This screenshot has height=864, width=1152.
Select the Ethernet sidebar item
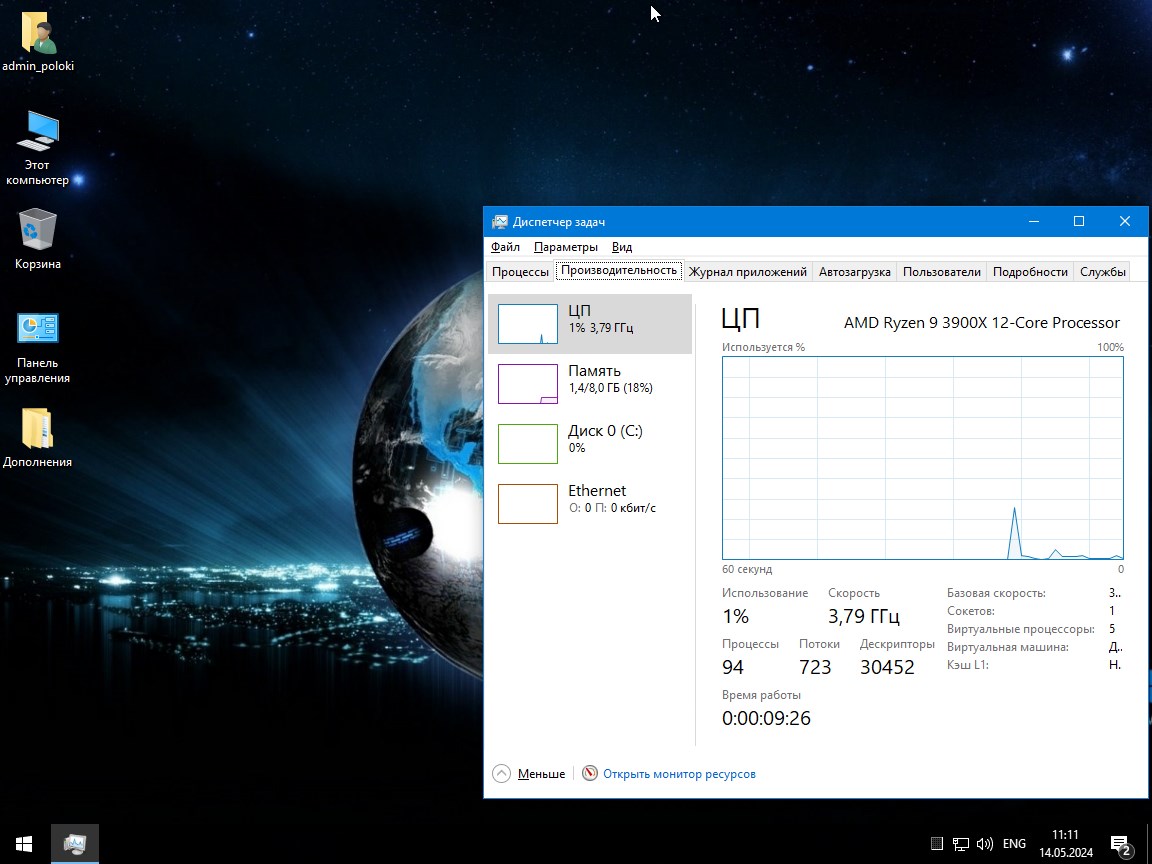[x=590, y=503]
